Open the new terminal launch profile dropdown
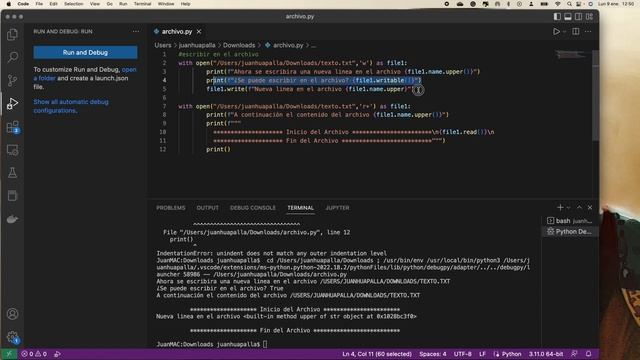The height and width of the screenshot is (360, 640). tap(569, 208)
